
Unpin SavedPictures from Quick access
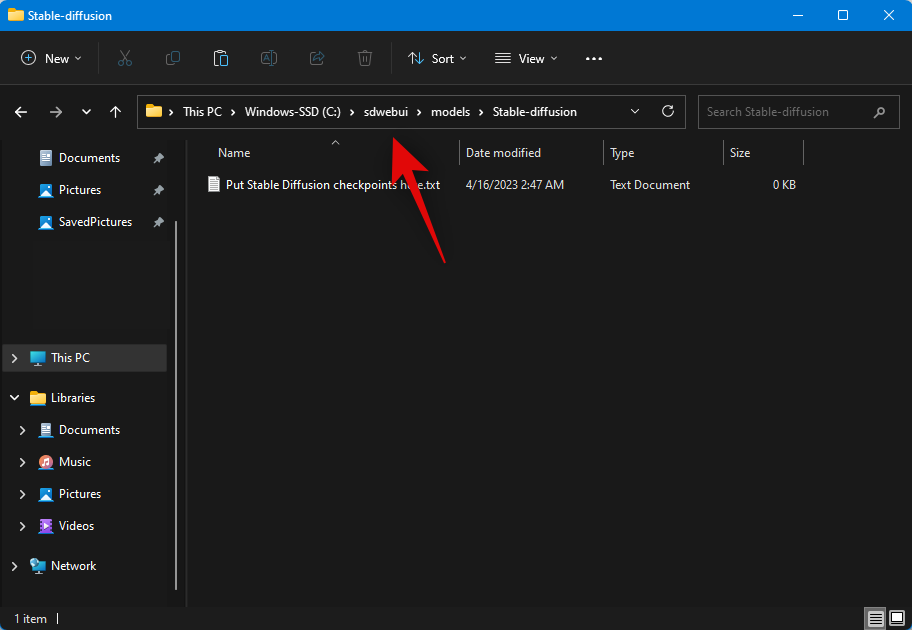pyautogui.click(x=158, y=222)
